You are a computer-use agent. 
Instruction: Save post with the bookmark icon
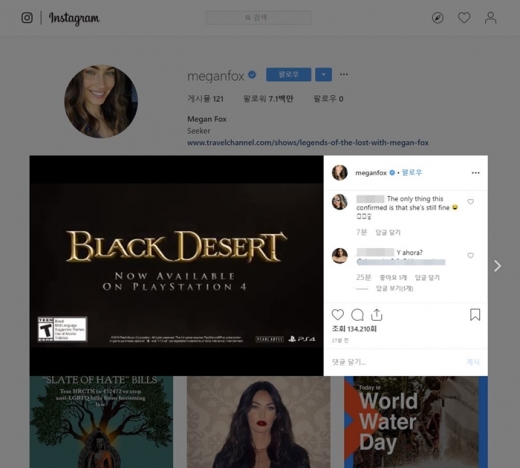475,315
